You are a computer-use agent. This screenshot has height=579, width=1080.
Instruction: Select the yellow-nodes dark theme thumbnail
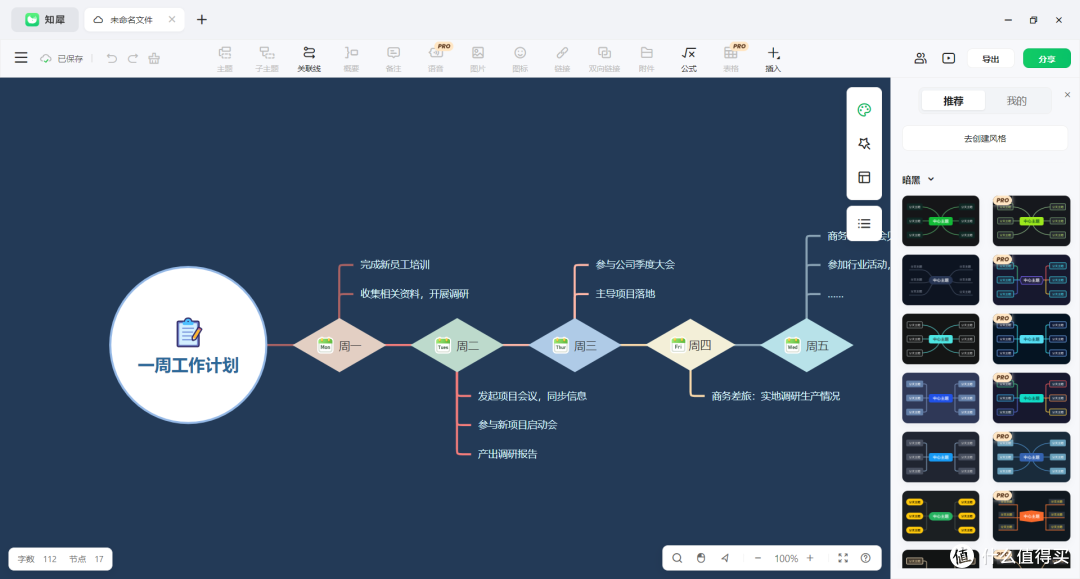tap(940, 516)
